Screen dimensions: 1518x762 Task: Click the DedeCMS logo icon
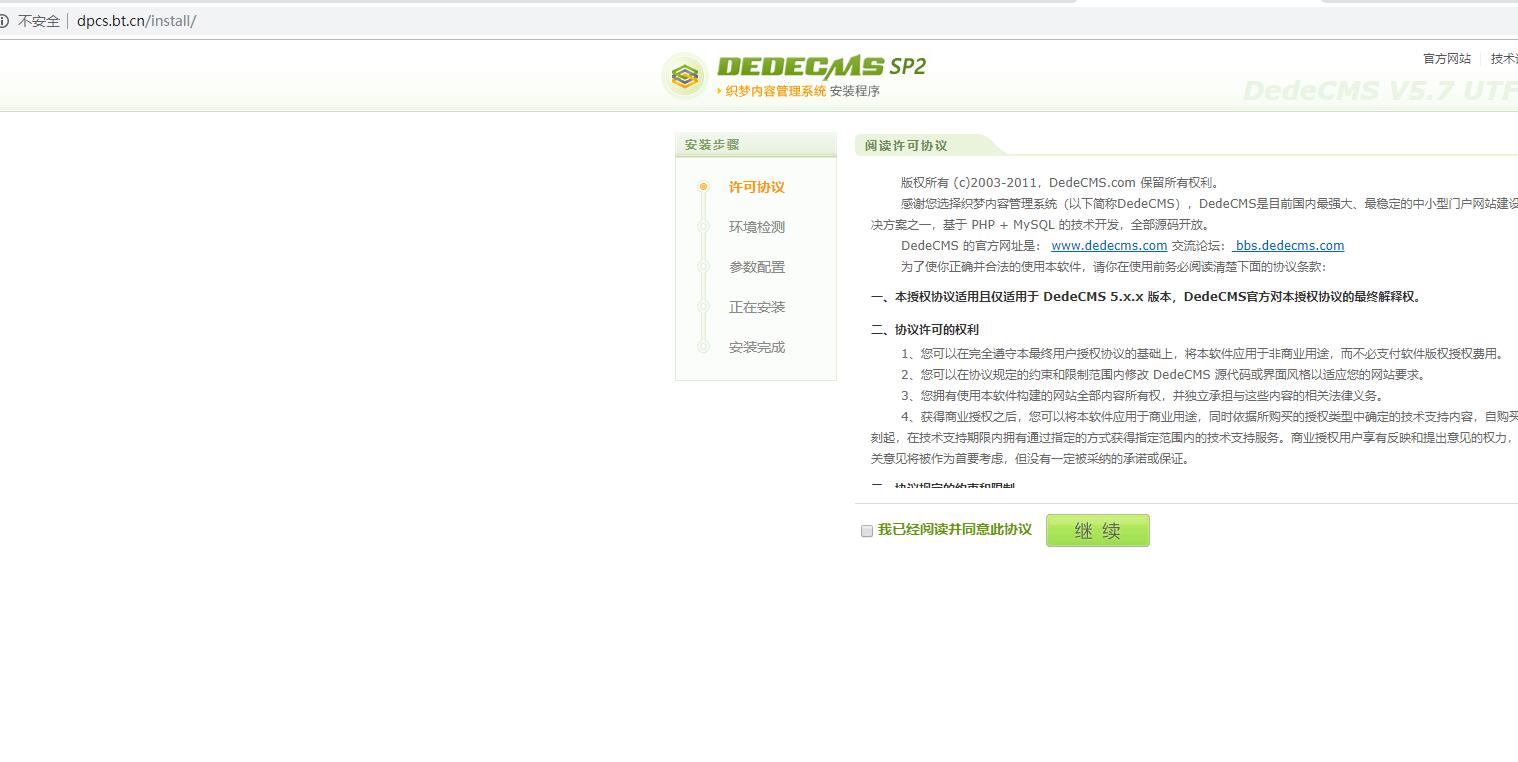pyautogui.click(x=685, y=76)
